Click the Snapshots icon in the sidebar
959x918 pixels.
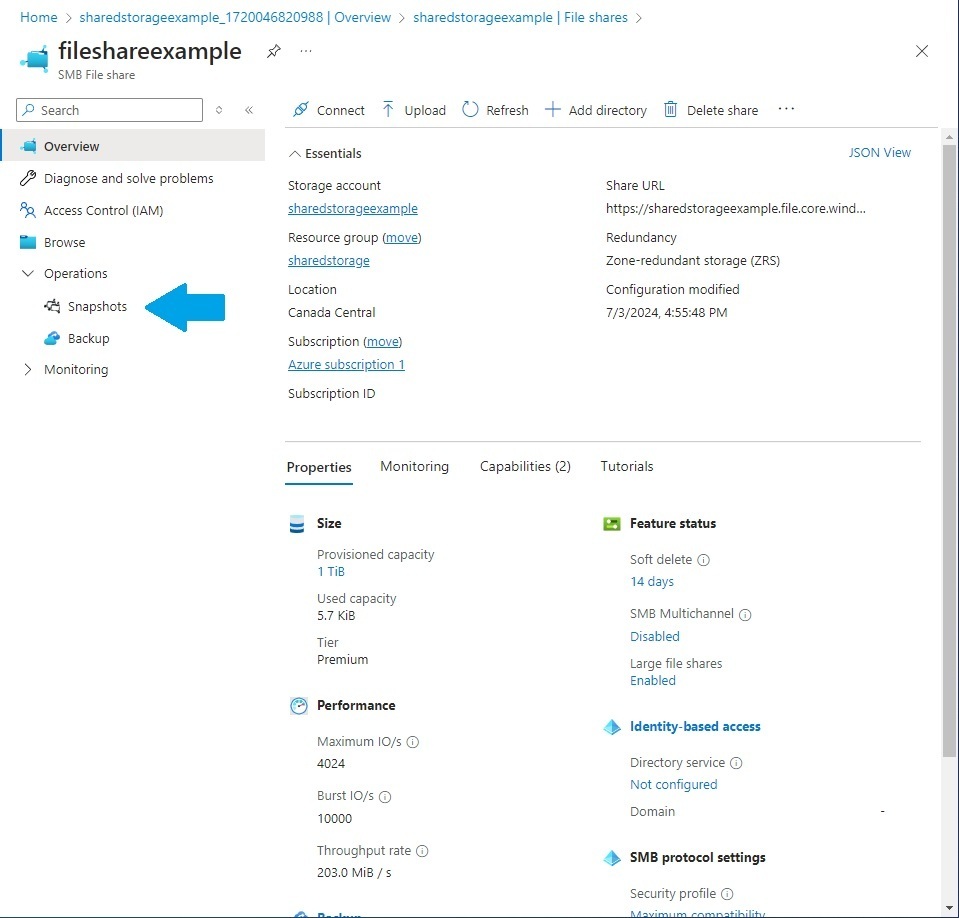coord(52,306)
